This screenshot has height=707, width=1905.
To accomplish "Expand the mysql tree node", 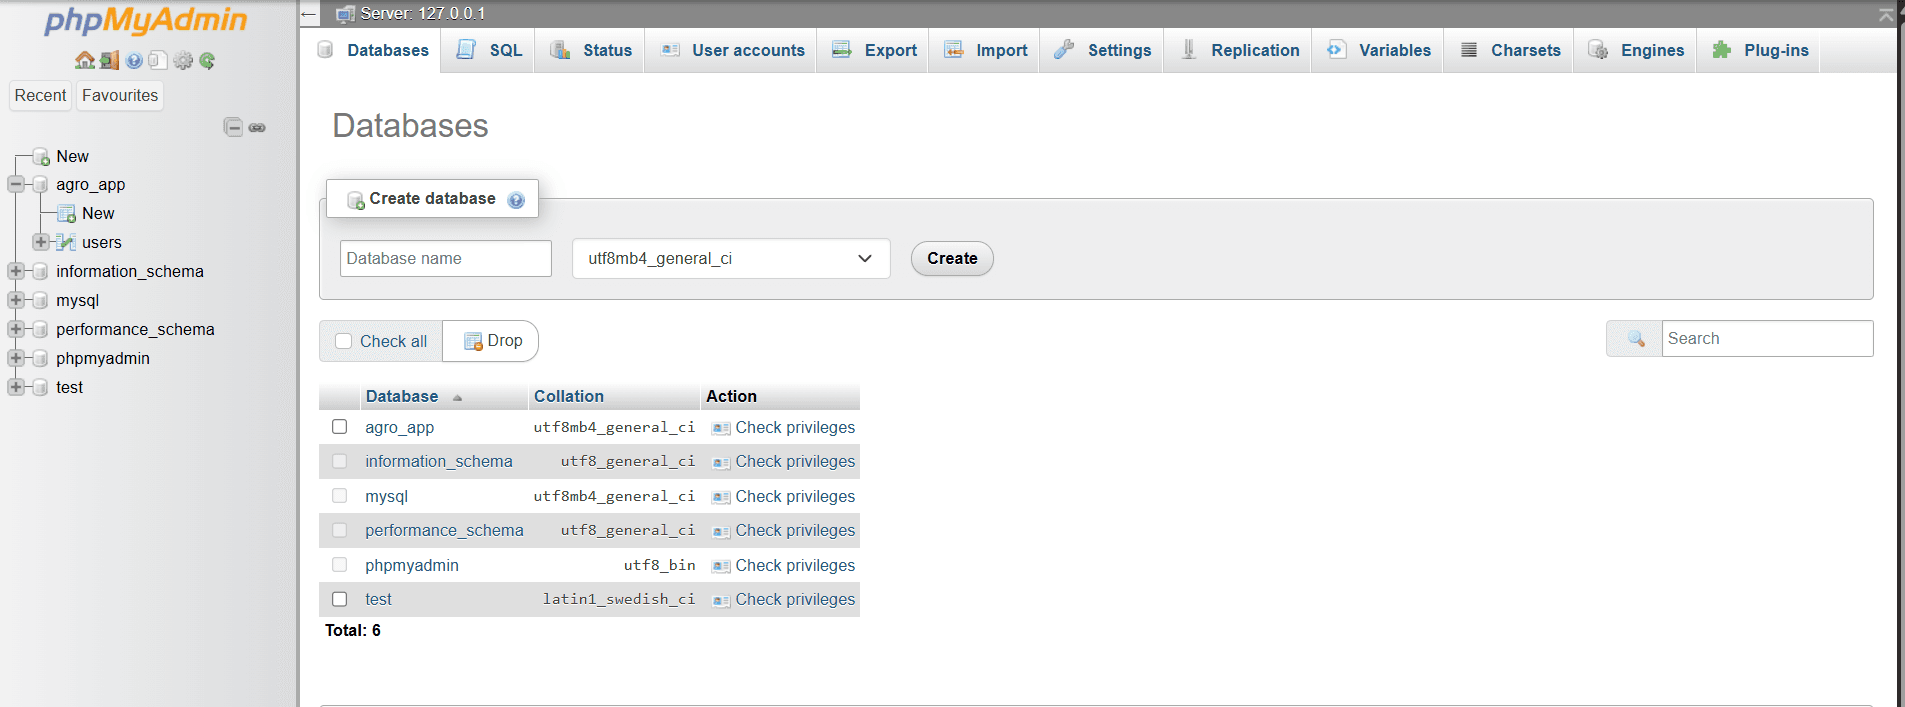I will (16, 300).
